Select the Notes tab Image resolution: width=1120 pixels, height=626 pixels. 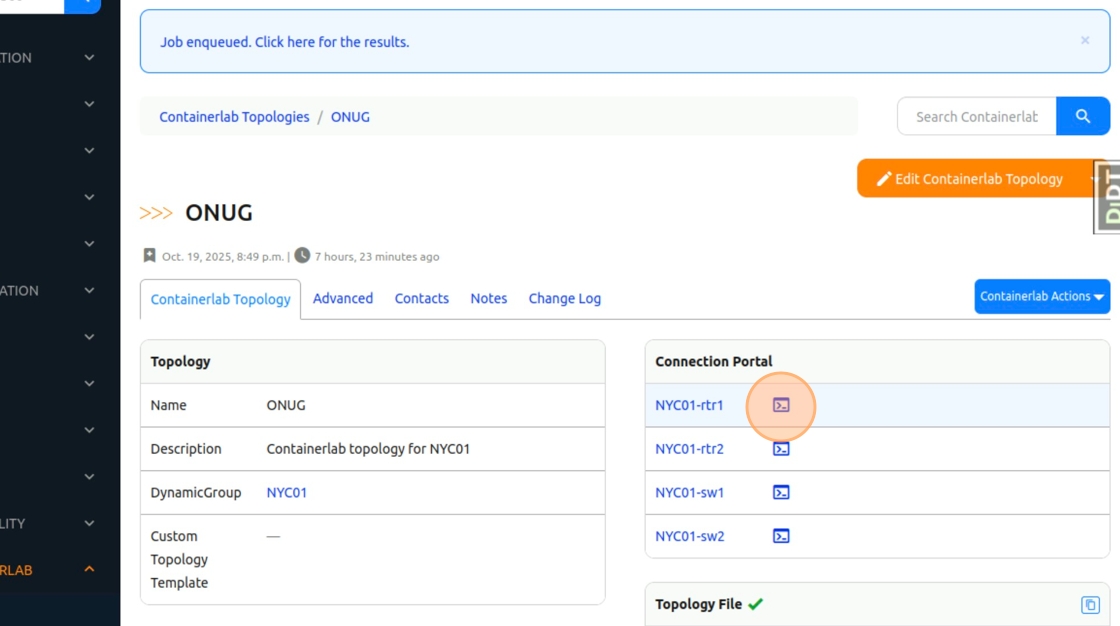tap(489, 298)
